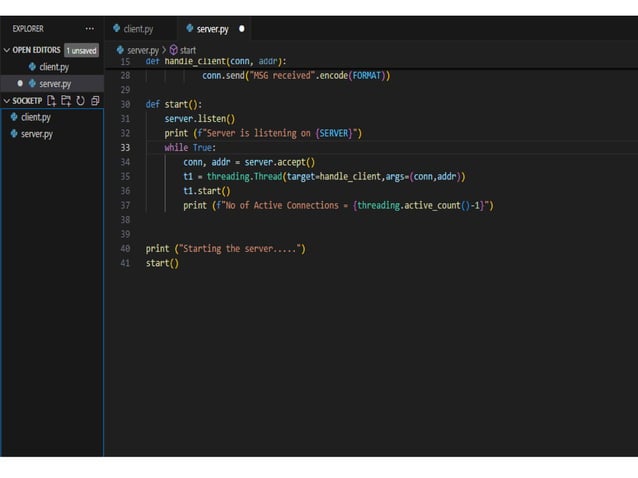Image resolution: width=638 pixels, height=478 pixels.
Task: Click the '1 unsaved' badge
Action: 82,50
